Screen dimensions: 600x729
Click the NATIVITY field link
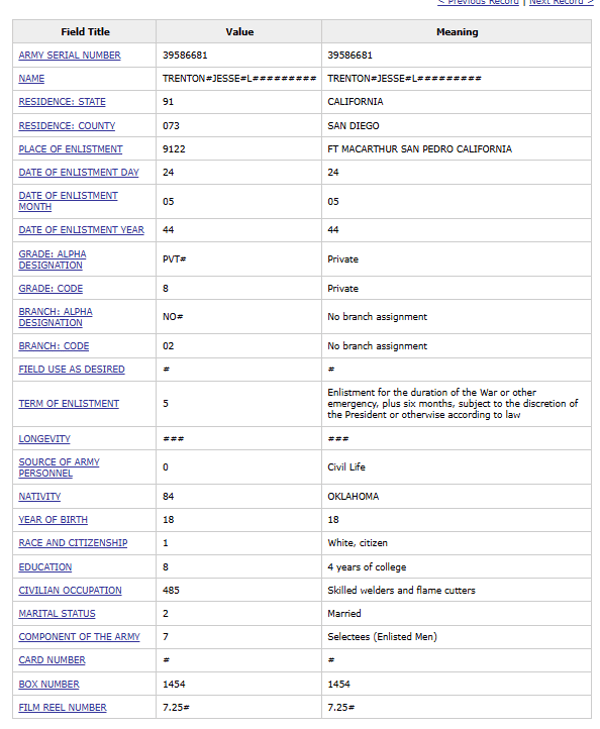(40, 497)
